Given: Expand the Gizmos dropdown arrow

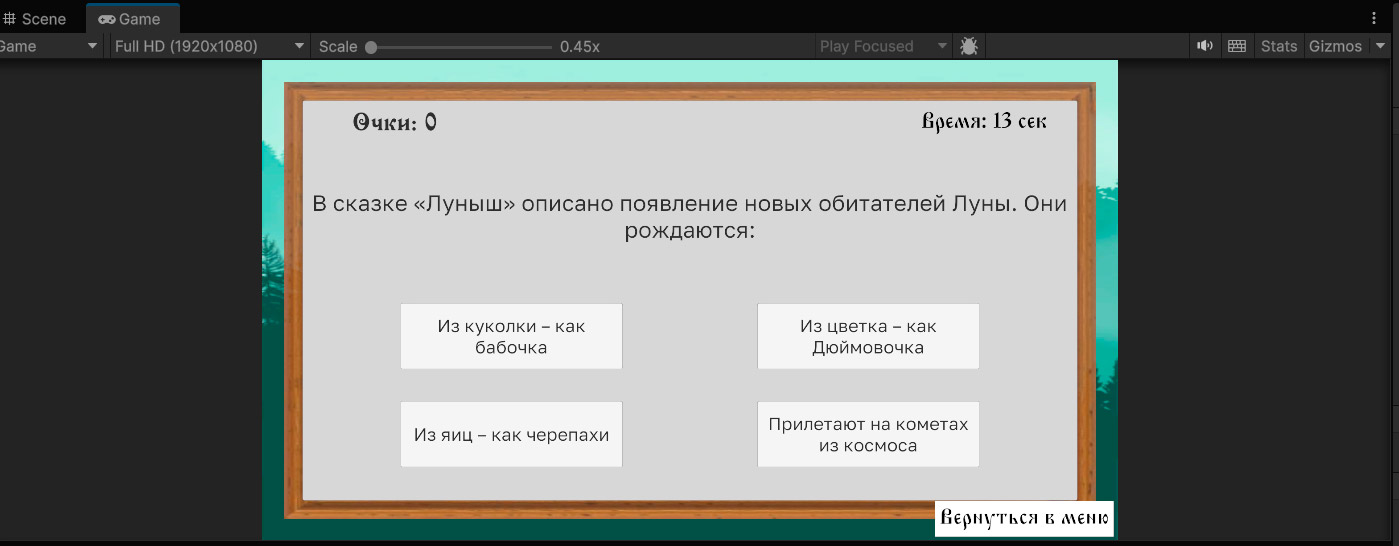Looking at the screenshot, I should click(1381, 46).
